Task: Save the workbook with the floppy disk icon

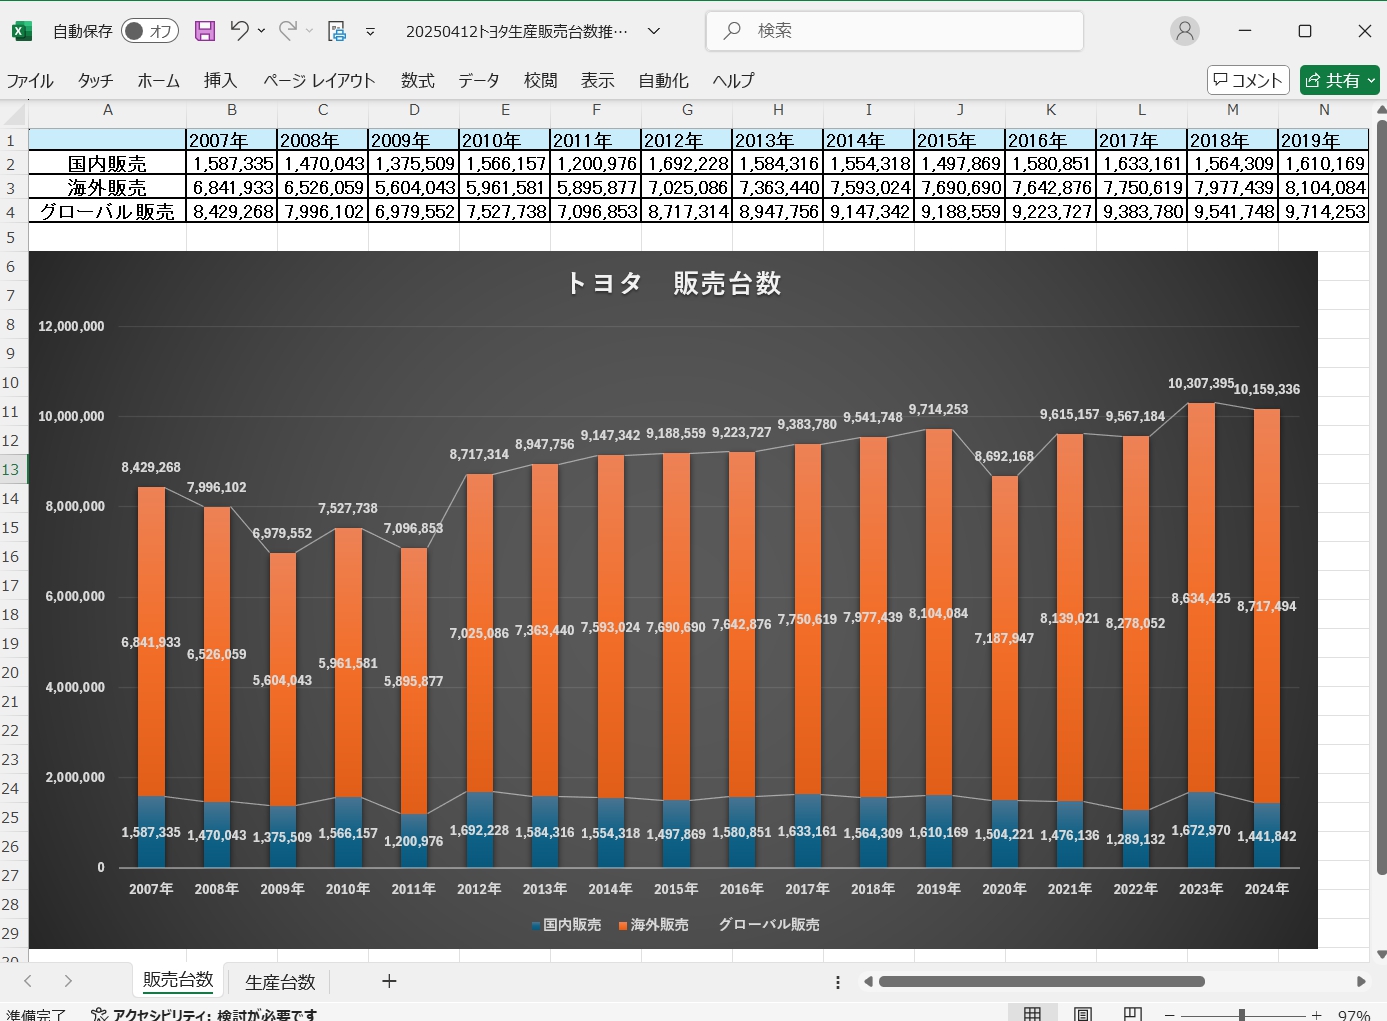Action: tap(205, 31)
